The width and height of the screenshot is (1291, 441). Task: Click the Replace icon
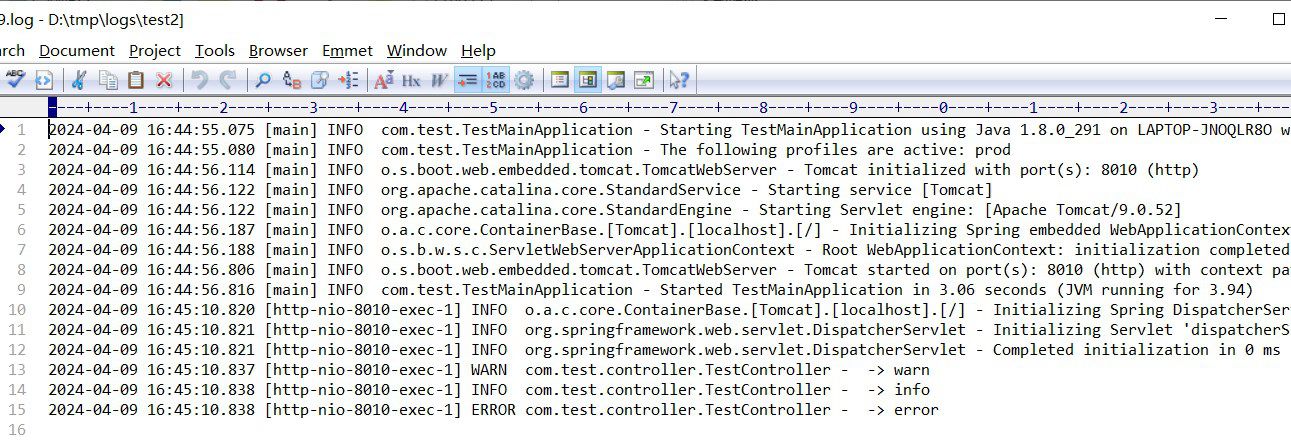(x=292, y=80)
